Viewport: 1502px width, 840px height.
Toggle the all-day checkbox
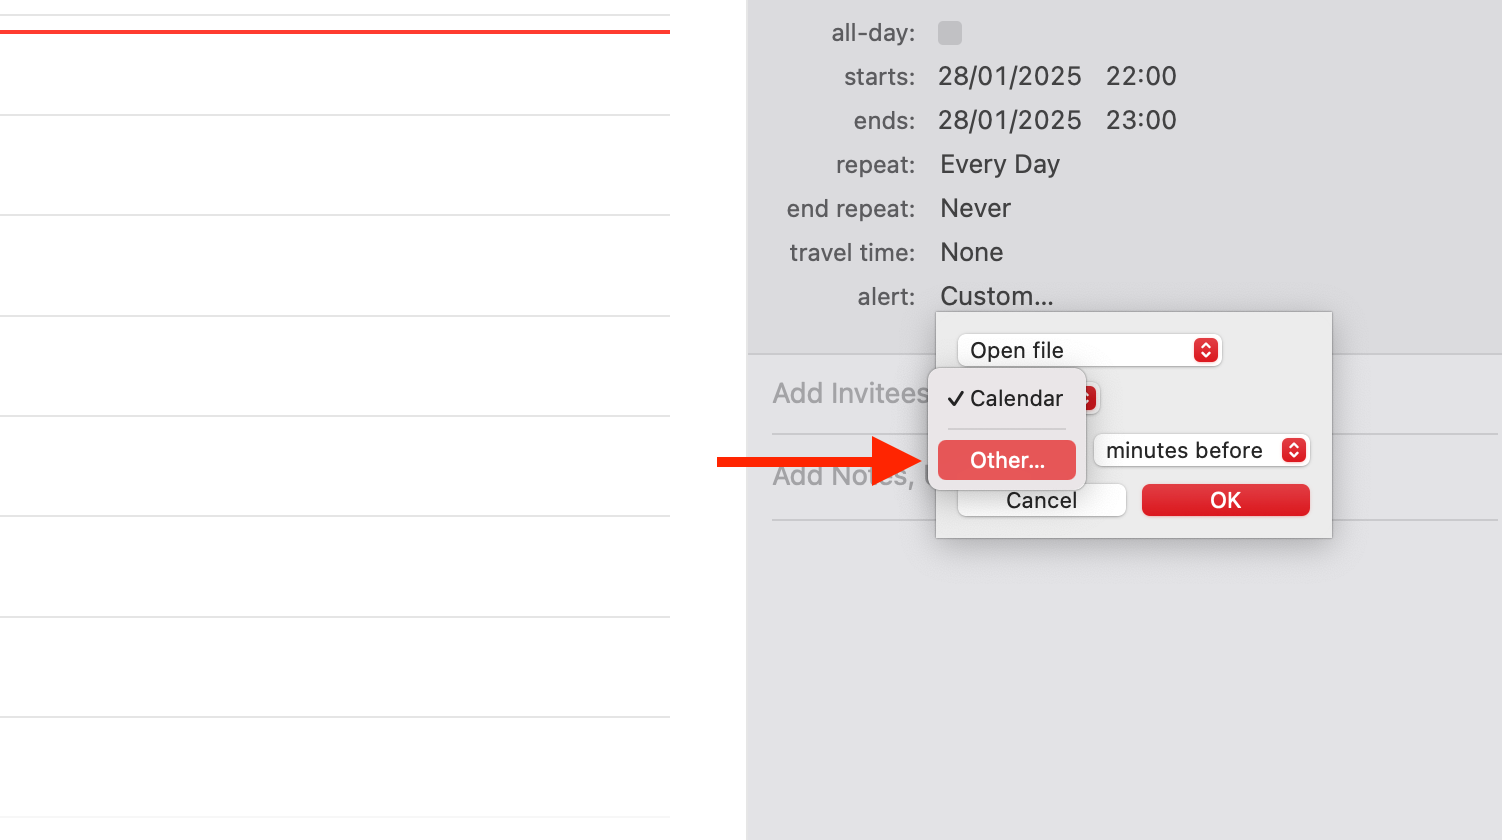coord(950,33)
